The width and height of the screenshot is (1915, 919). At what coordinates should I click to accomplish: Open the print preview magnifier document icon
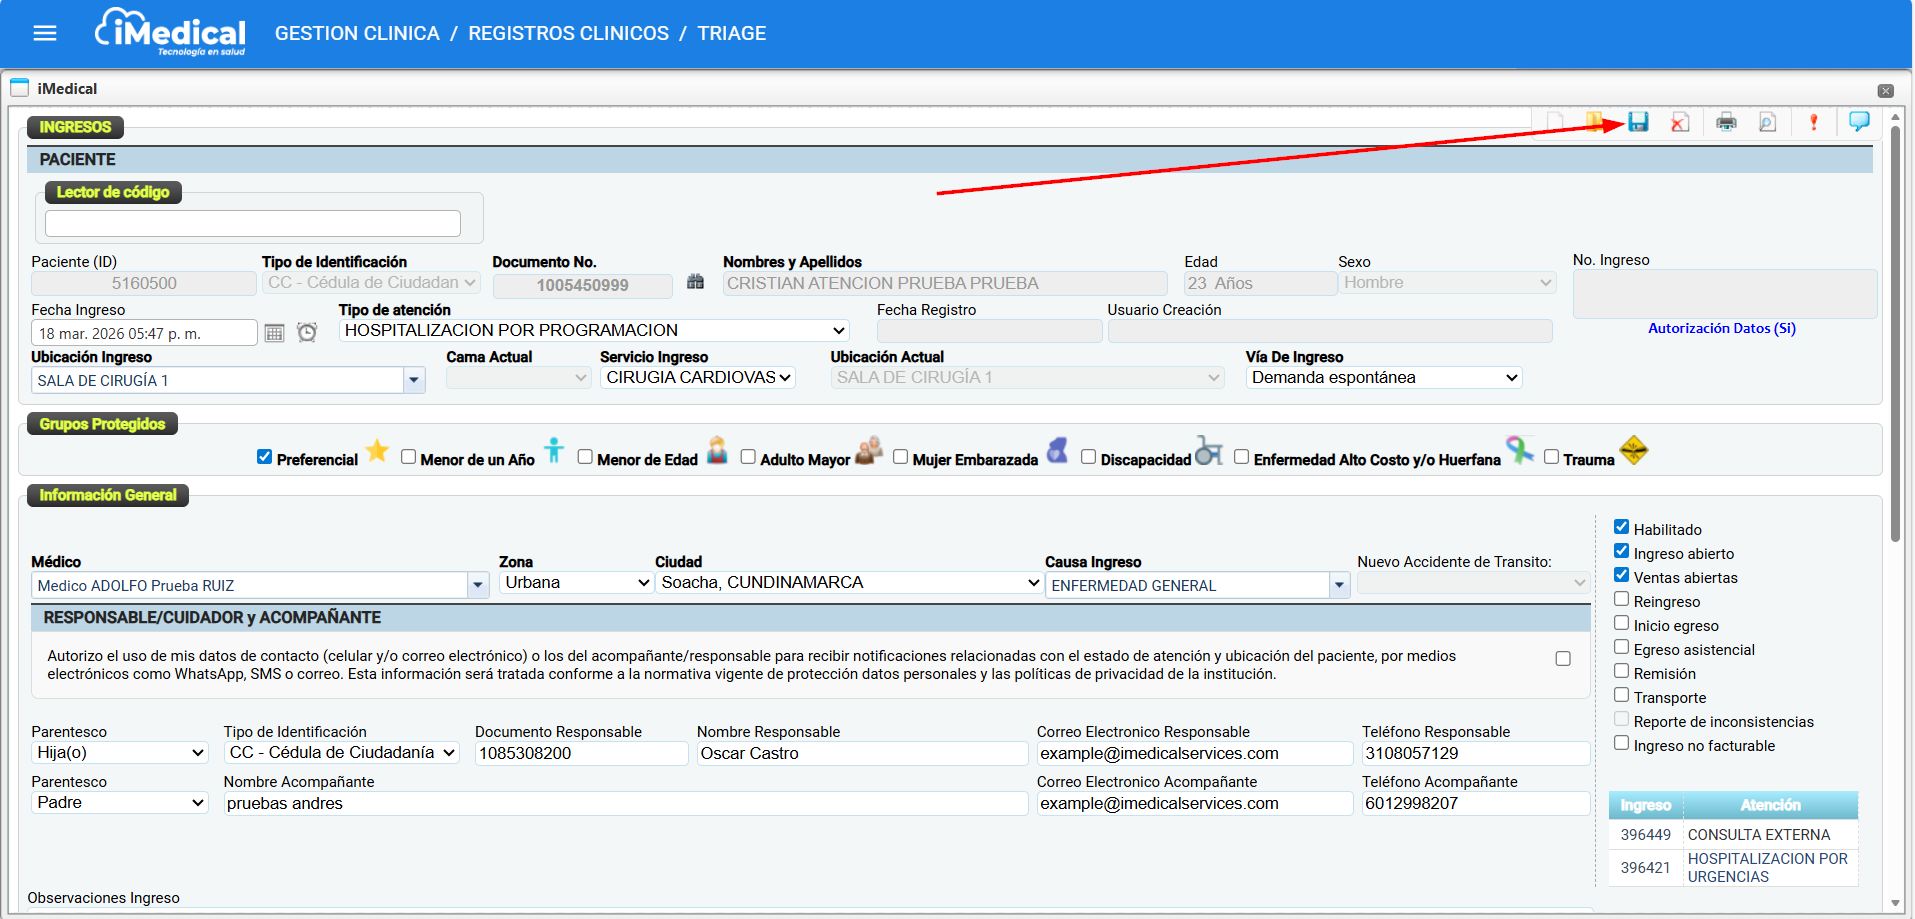[1768, 122]
